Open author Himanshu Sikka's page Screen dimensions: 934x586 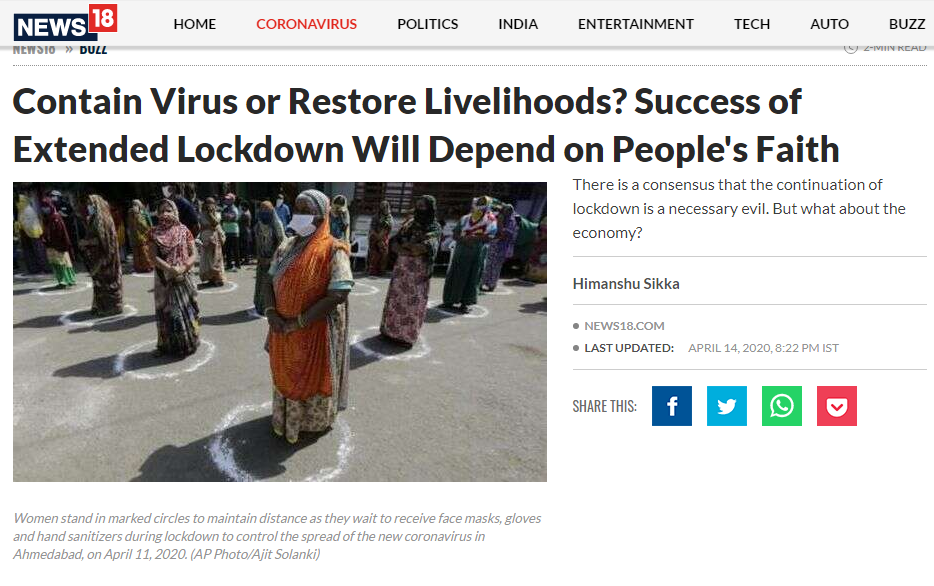[x=626, y=283]
